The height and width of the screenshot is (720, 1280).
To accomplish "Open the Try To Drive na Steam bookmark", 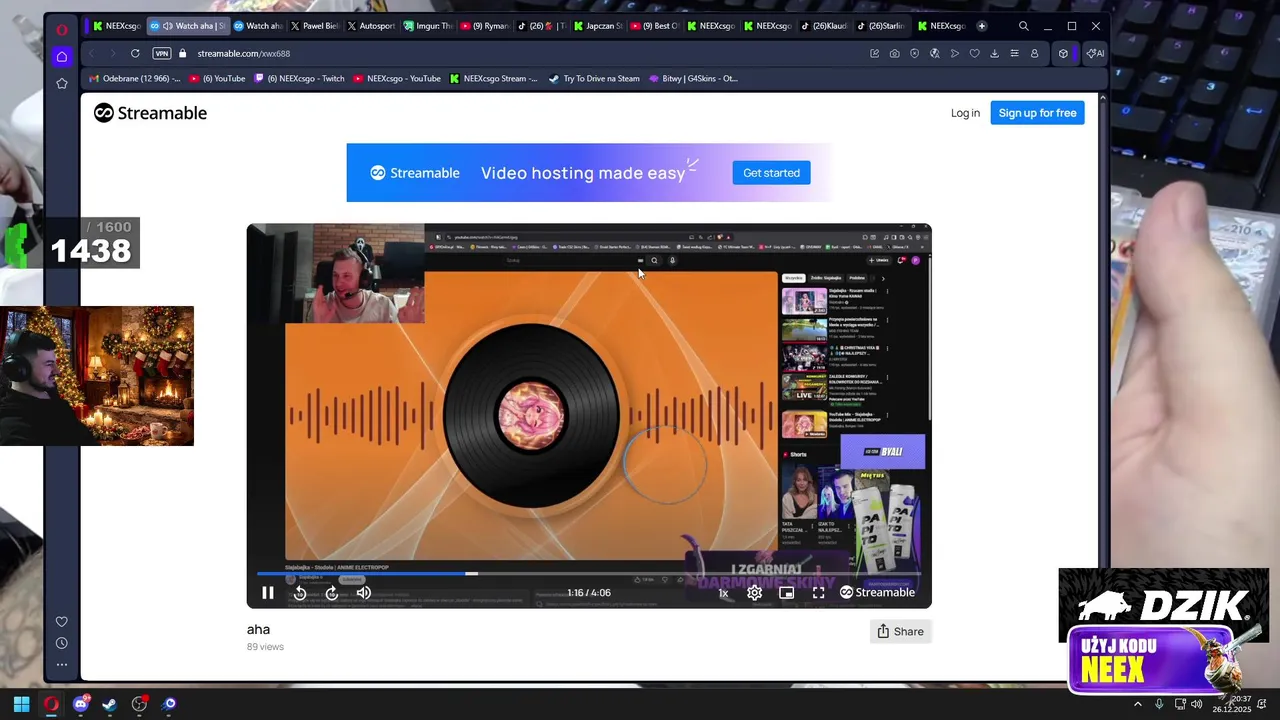I will pos(593,78).
